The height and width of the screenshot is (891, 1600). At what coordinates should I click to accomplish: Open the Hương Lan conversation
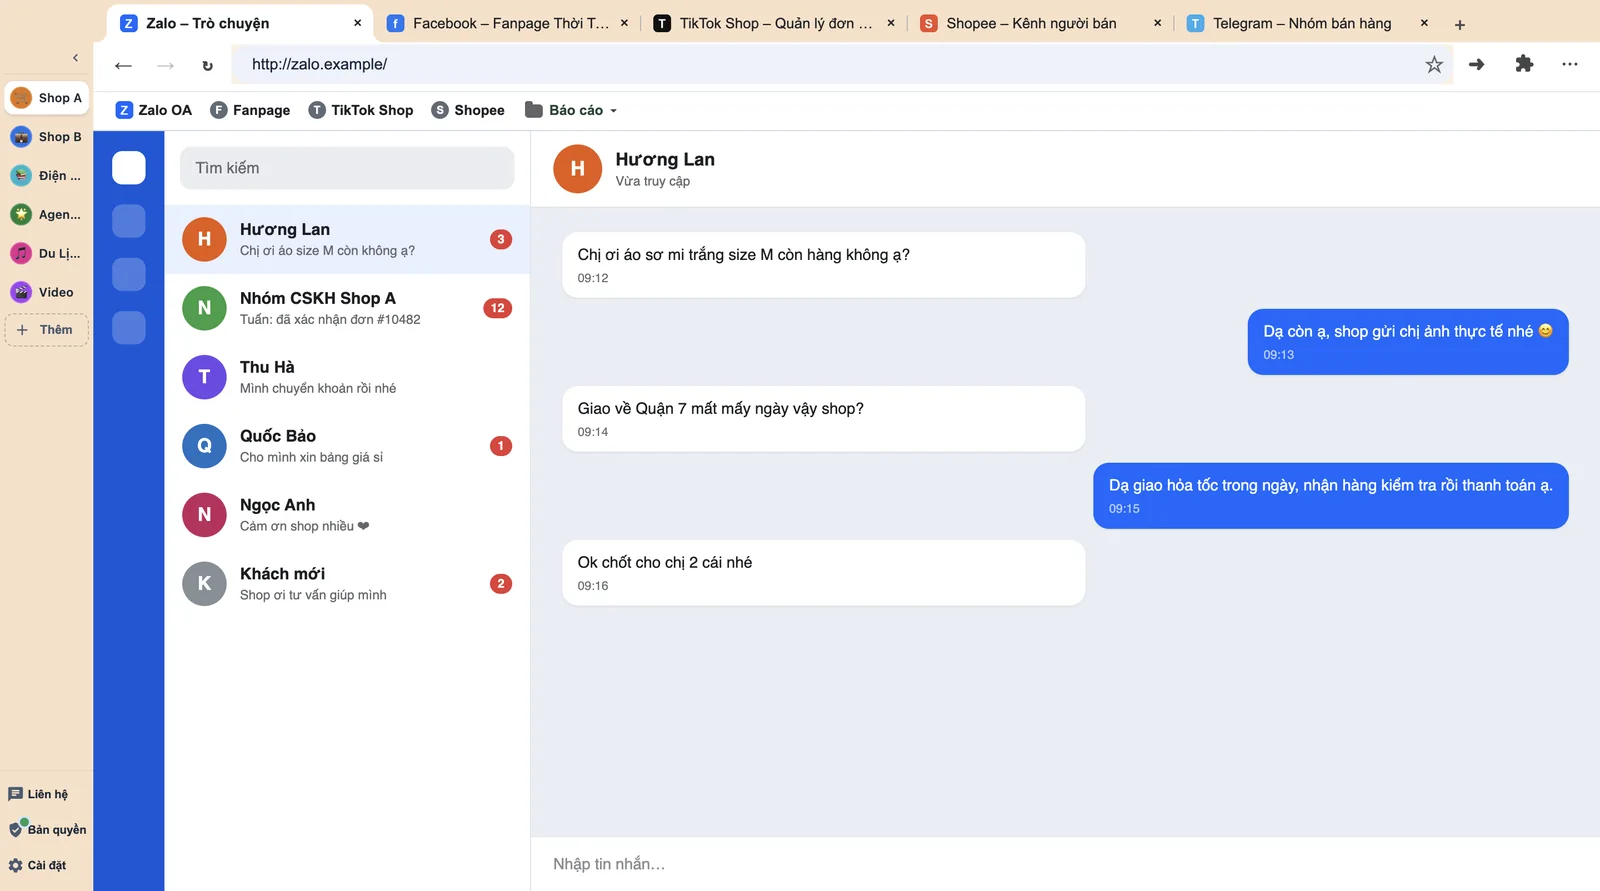click(x=347, y=240)
